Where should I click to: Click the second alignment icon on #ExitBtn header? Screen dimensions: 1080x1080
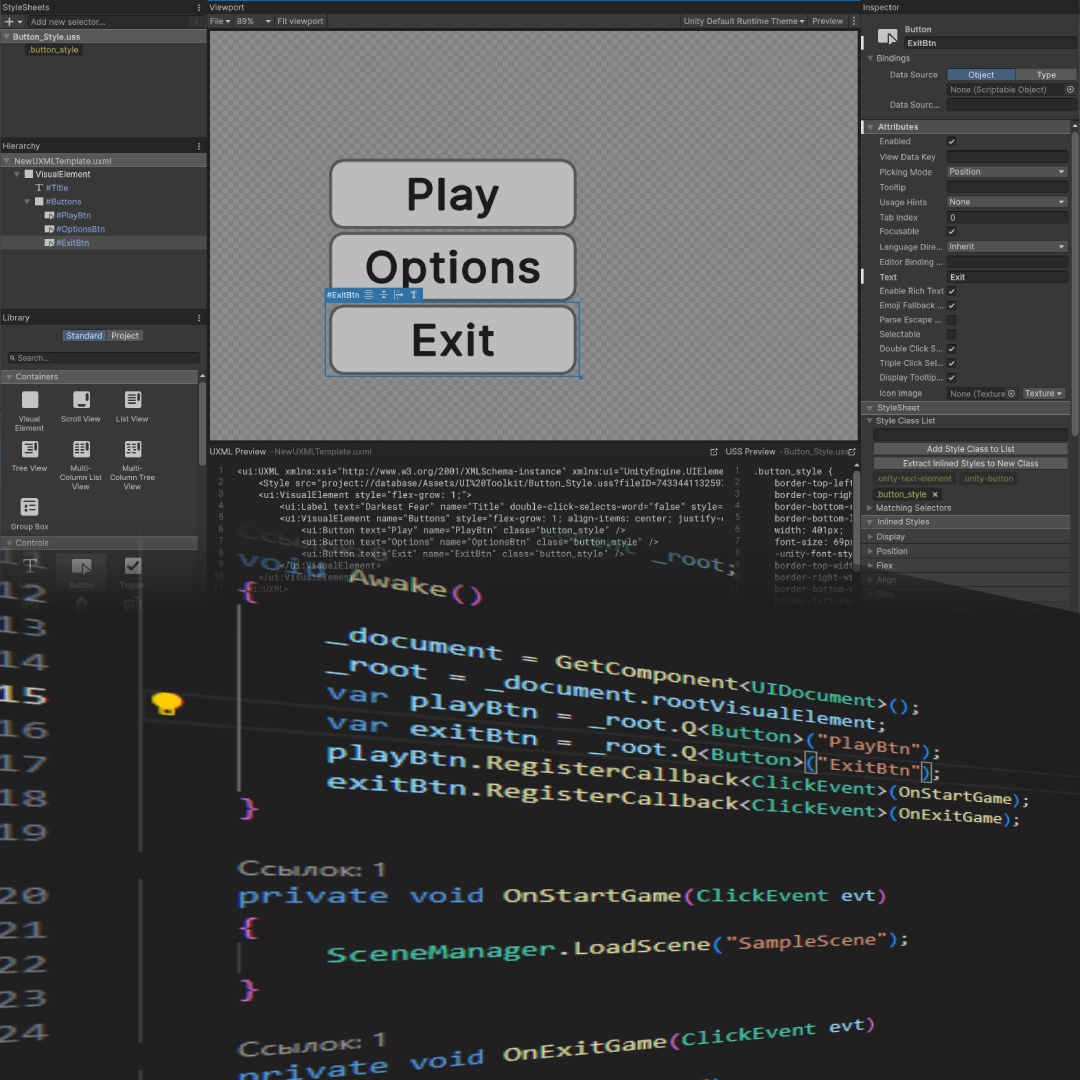tap(384, 295)
